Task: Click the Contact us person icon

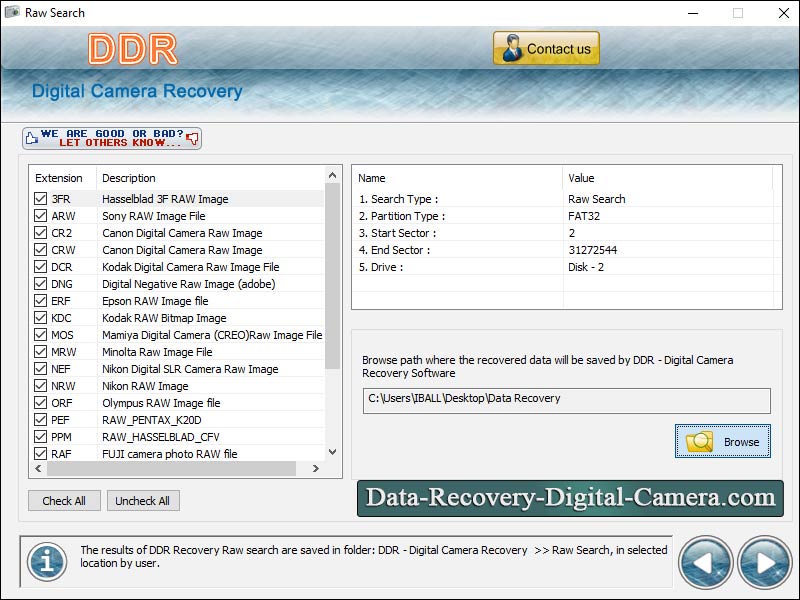Action: point(512,48)
